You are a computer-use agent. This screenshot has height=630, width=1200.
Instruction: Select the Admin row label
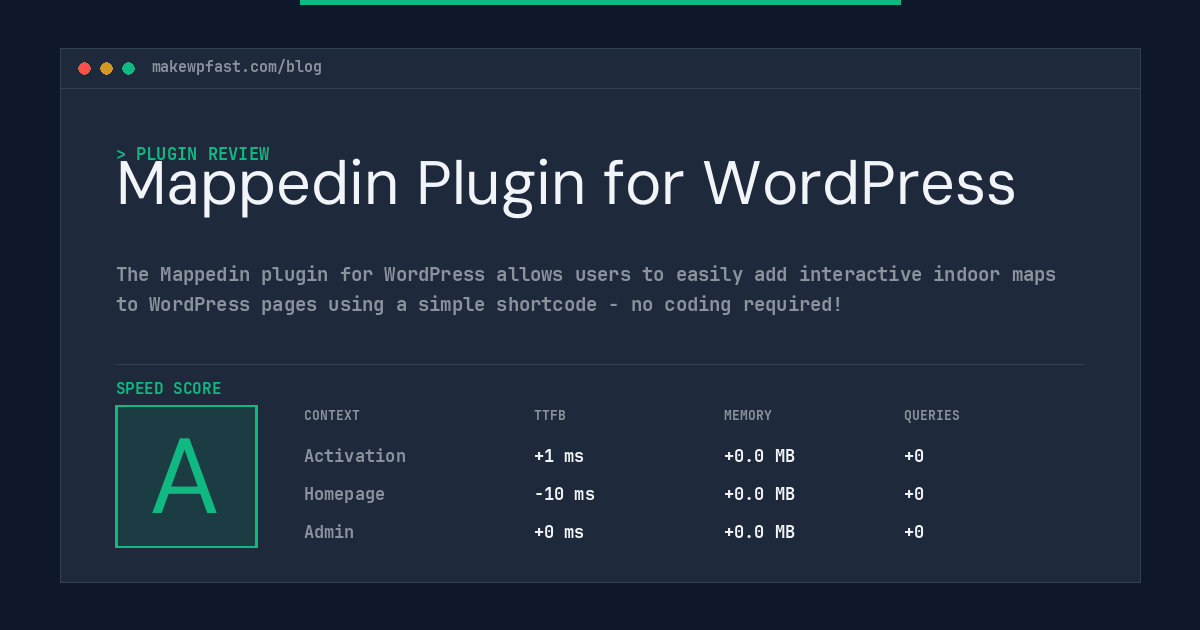(x=329, y=532)
